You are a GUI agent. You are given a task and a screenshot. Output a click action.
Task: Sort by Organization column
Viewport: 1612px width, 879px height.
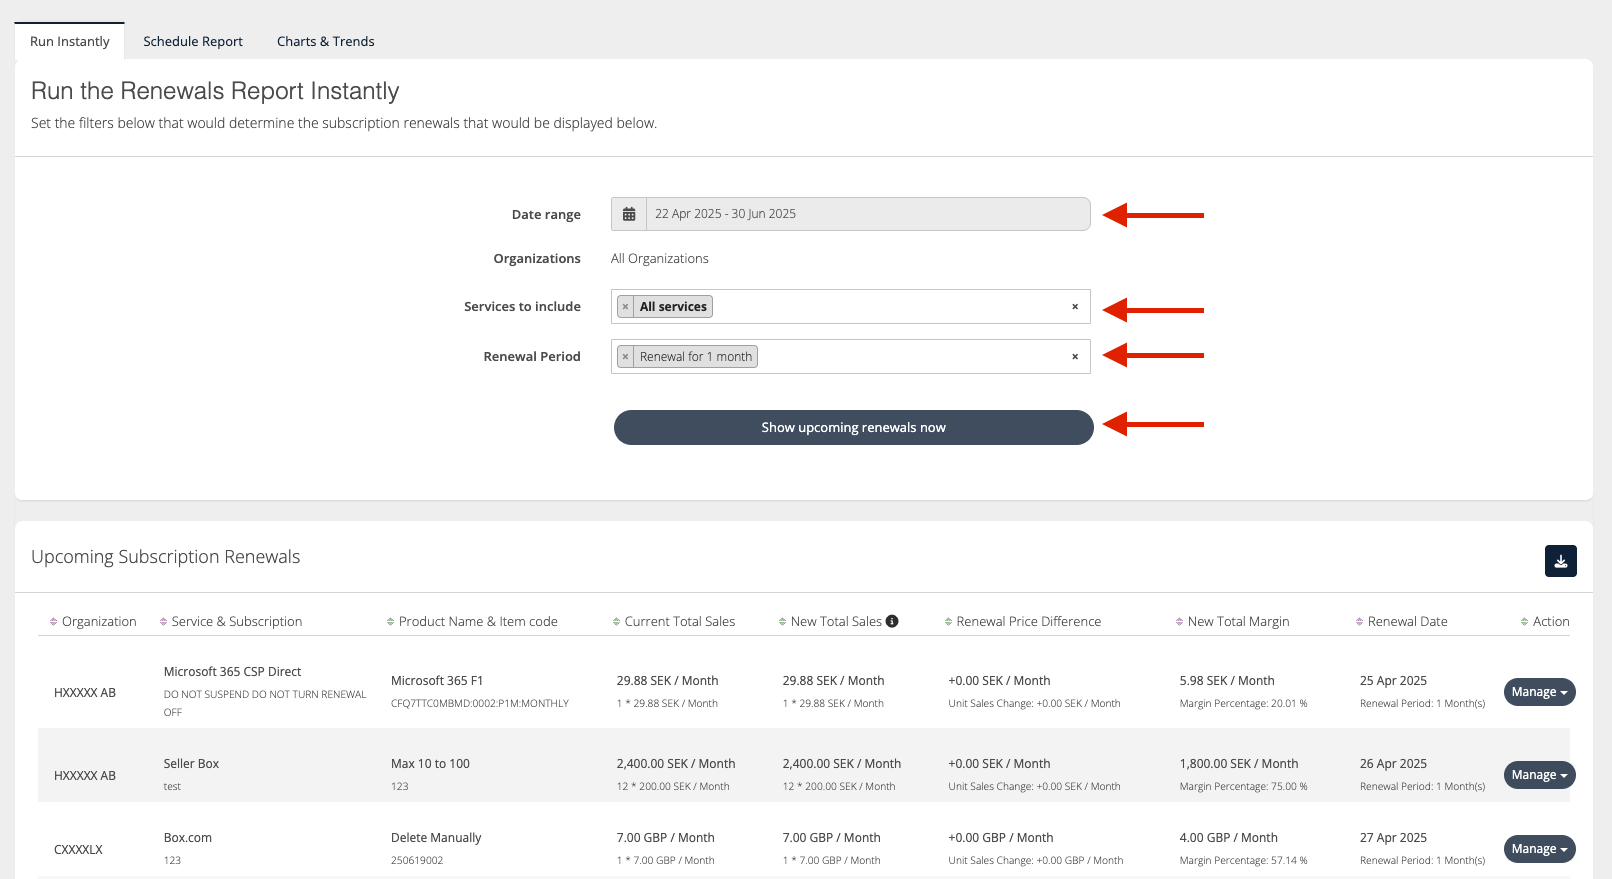click(x=98, y=622)
